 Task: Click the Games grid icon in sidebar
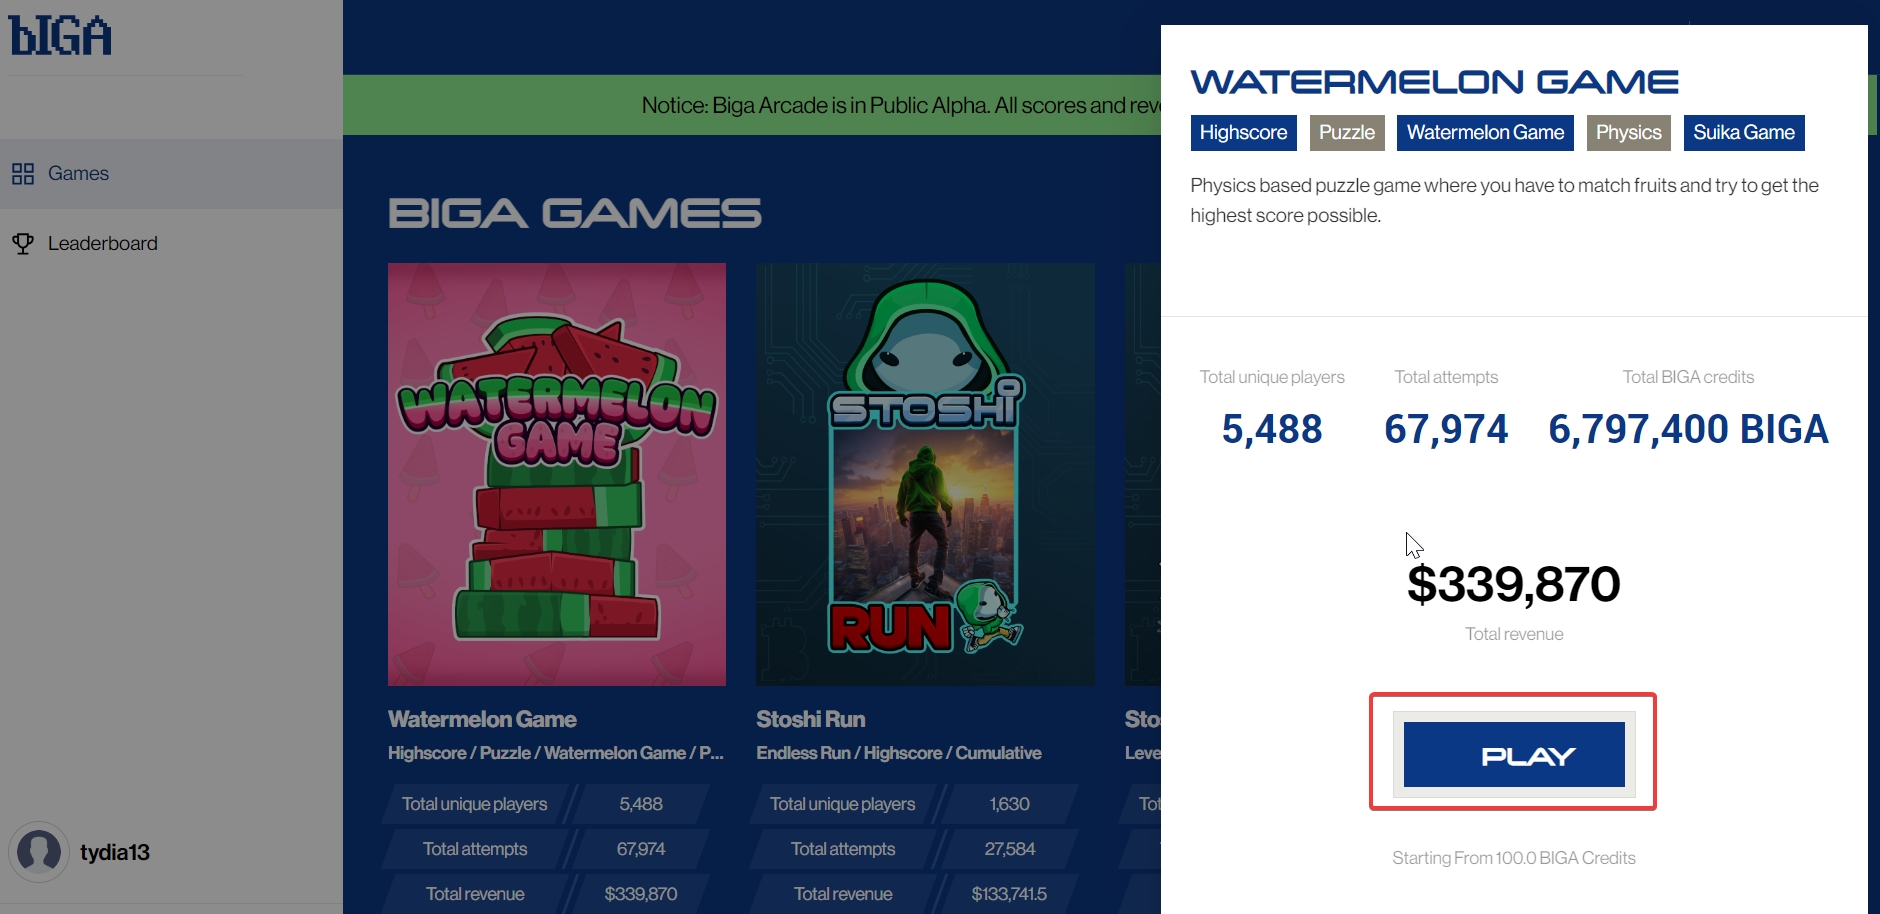pyautogui.click(x=23, y=174)
